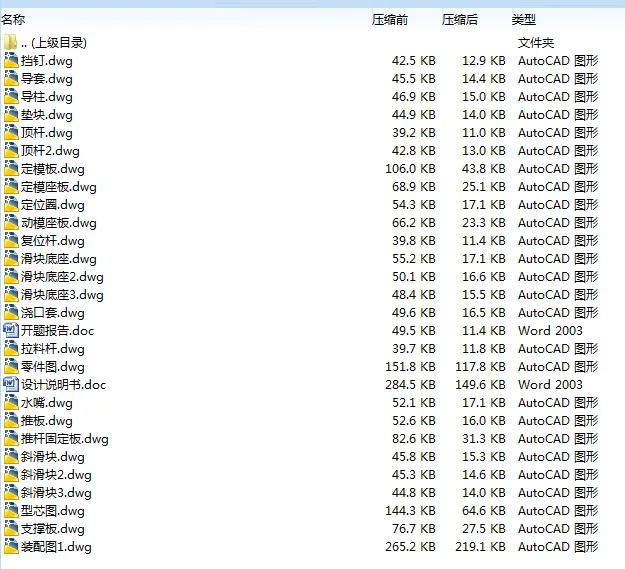
Task: Sort by the 压缩前 column header
Action: (390, 19)
